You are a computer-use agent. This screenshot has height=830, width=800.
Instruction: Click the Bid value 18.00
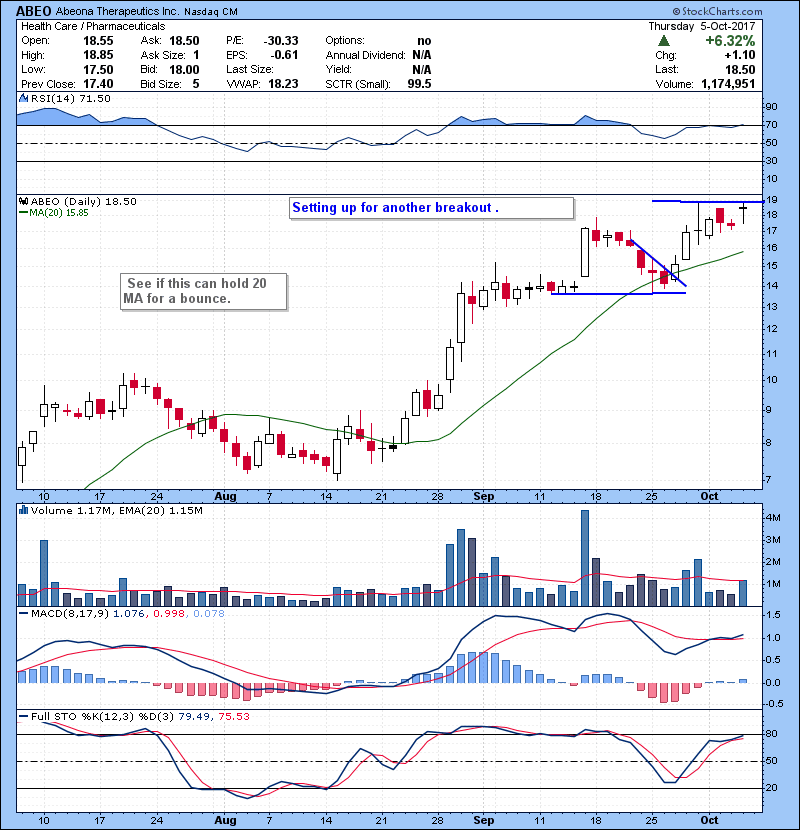pos(184,69)
